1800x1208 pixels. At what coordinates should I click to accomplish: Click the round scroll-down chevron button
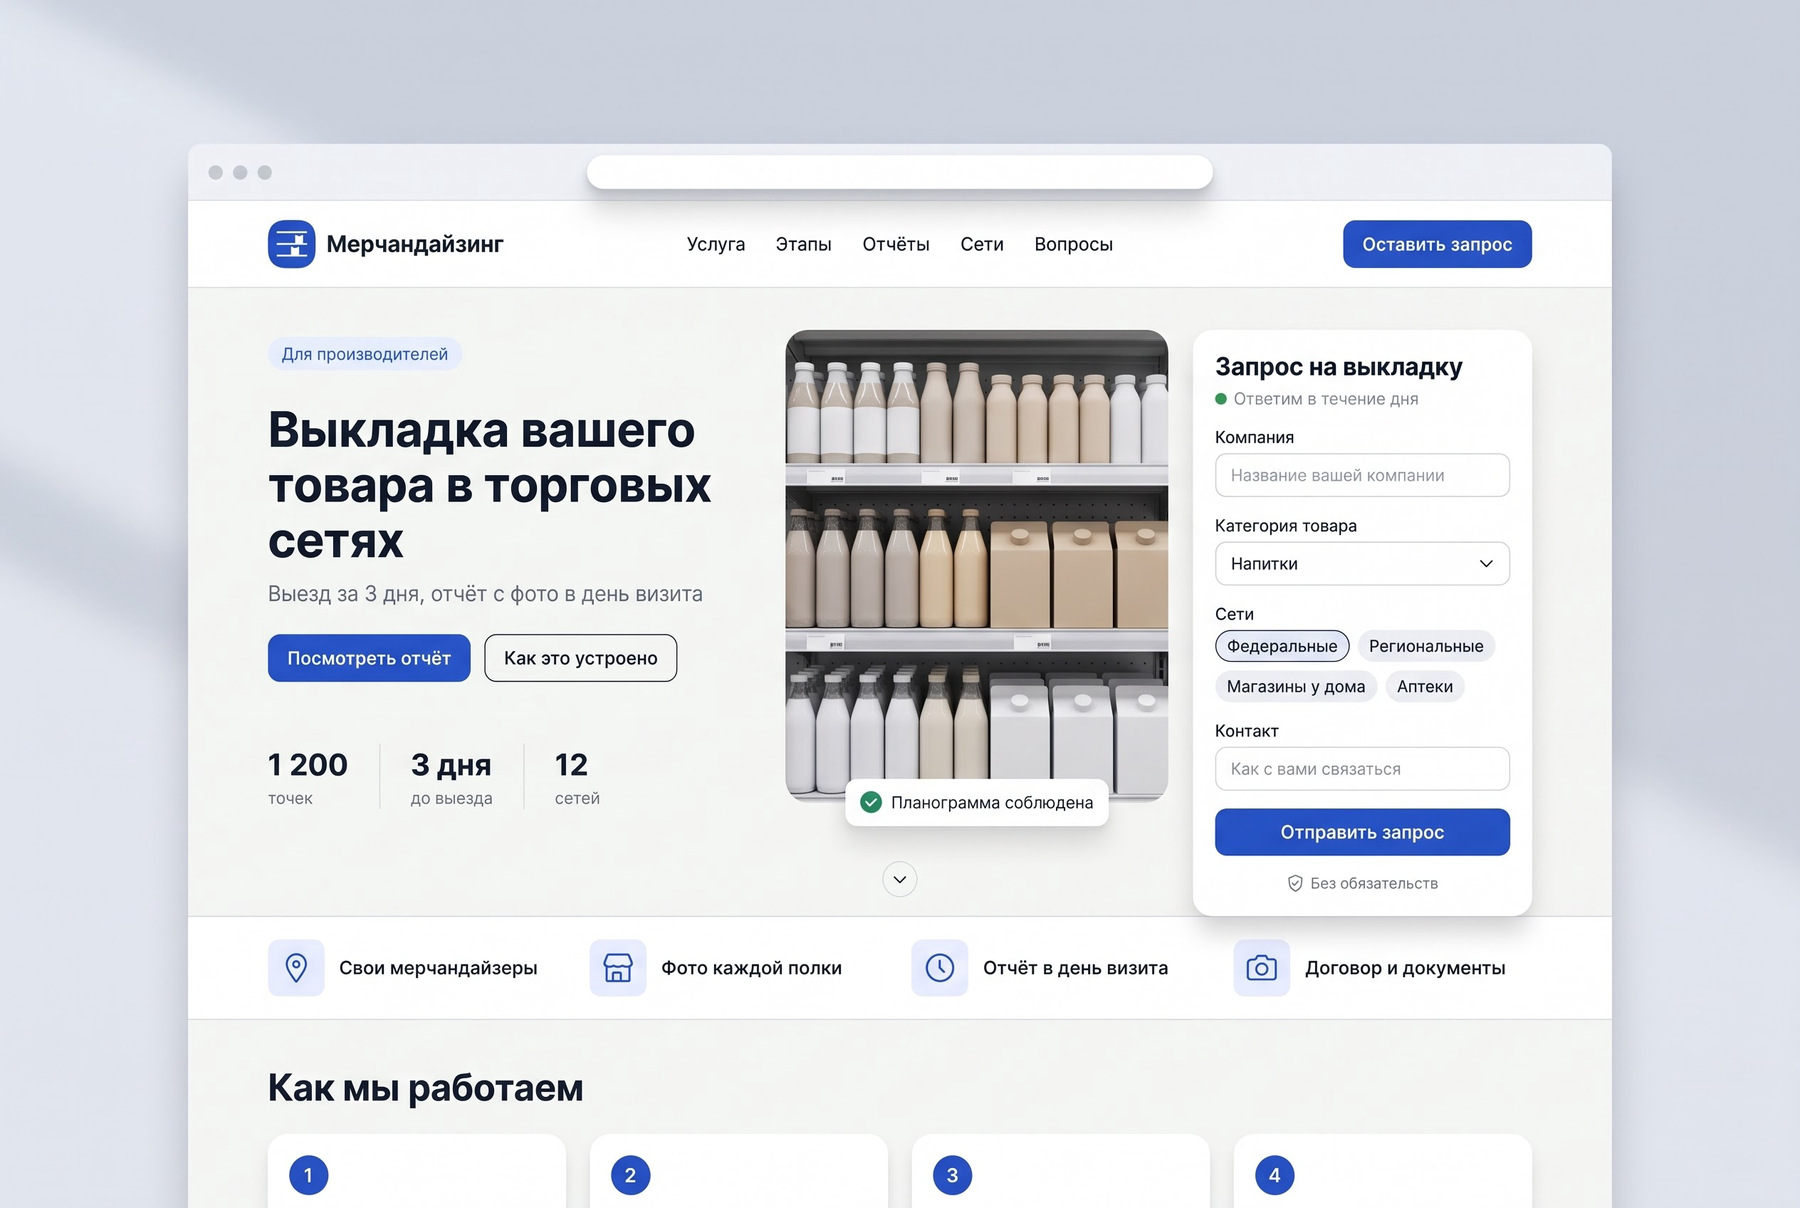click(900, 879)
